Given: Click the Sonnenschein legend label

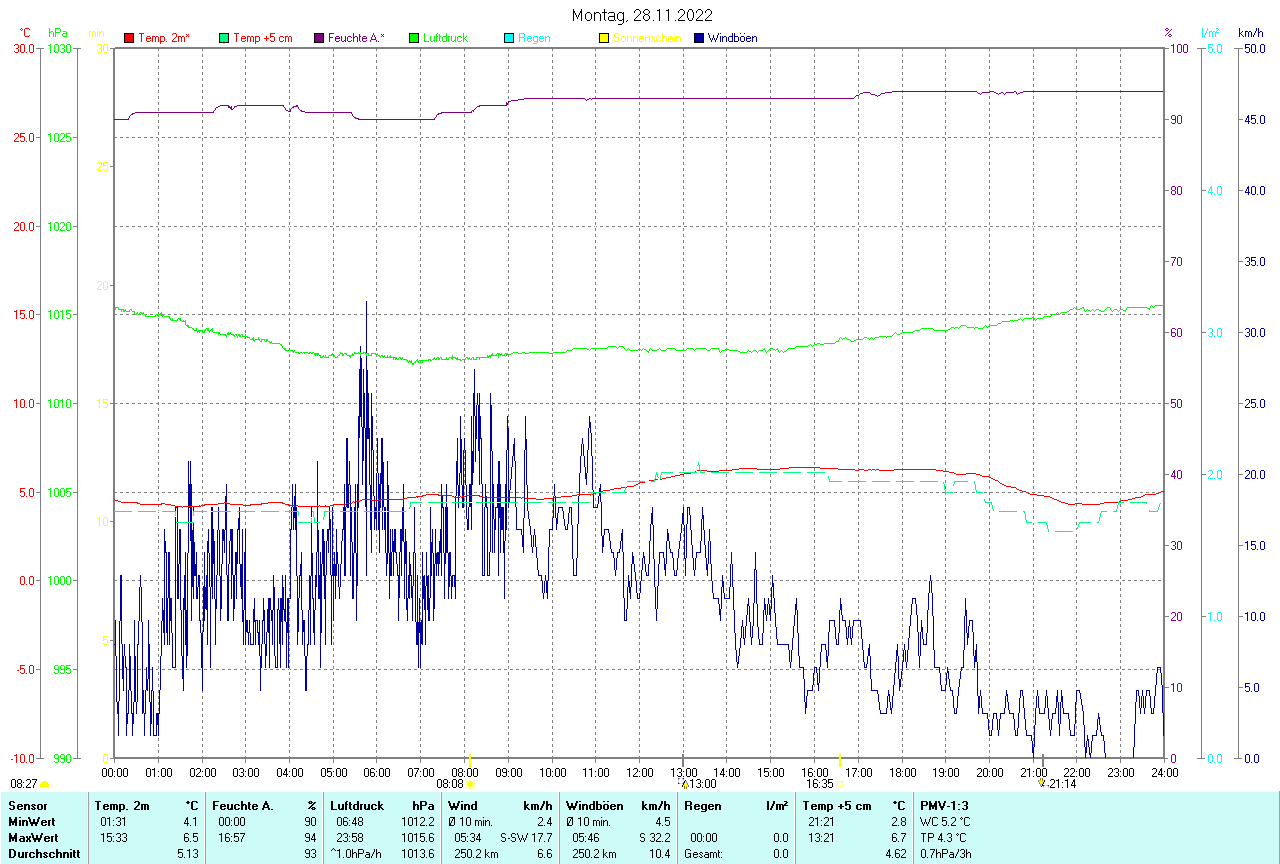Looking at the screenshot, I should [647, 38].
